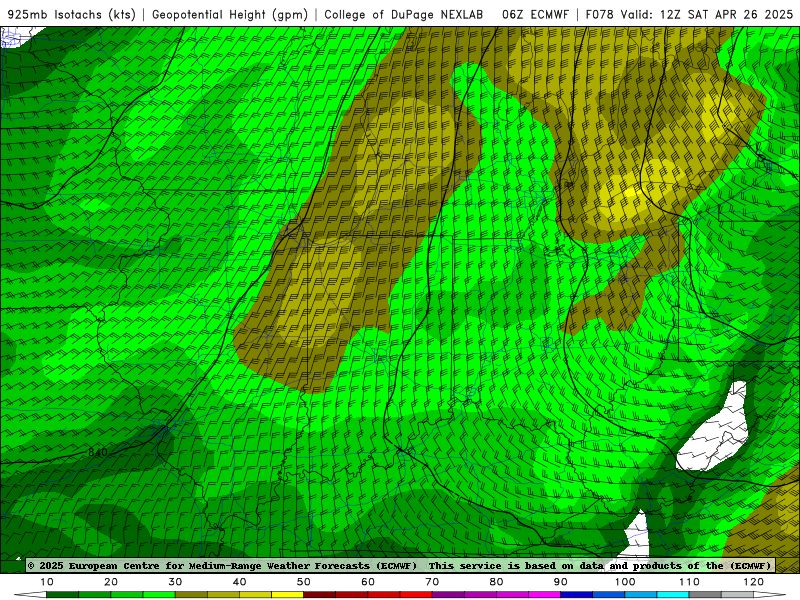The image size is (800, 600).
Task: Click the darkest green swatch on the color scale
Action: tap(62, 595)
